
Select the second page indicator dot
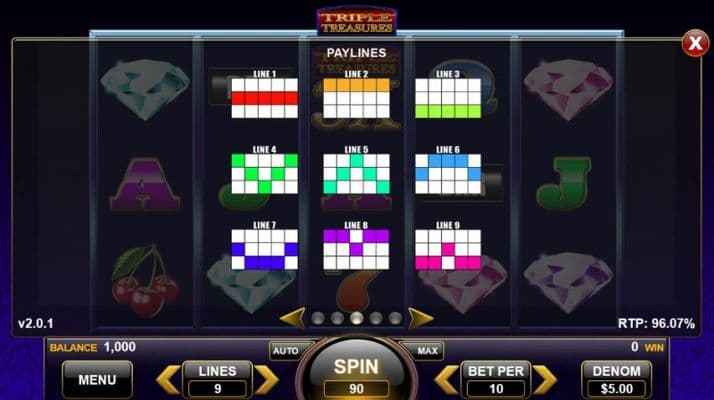(x=337, y=318)
